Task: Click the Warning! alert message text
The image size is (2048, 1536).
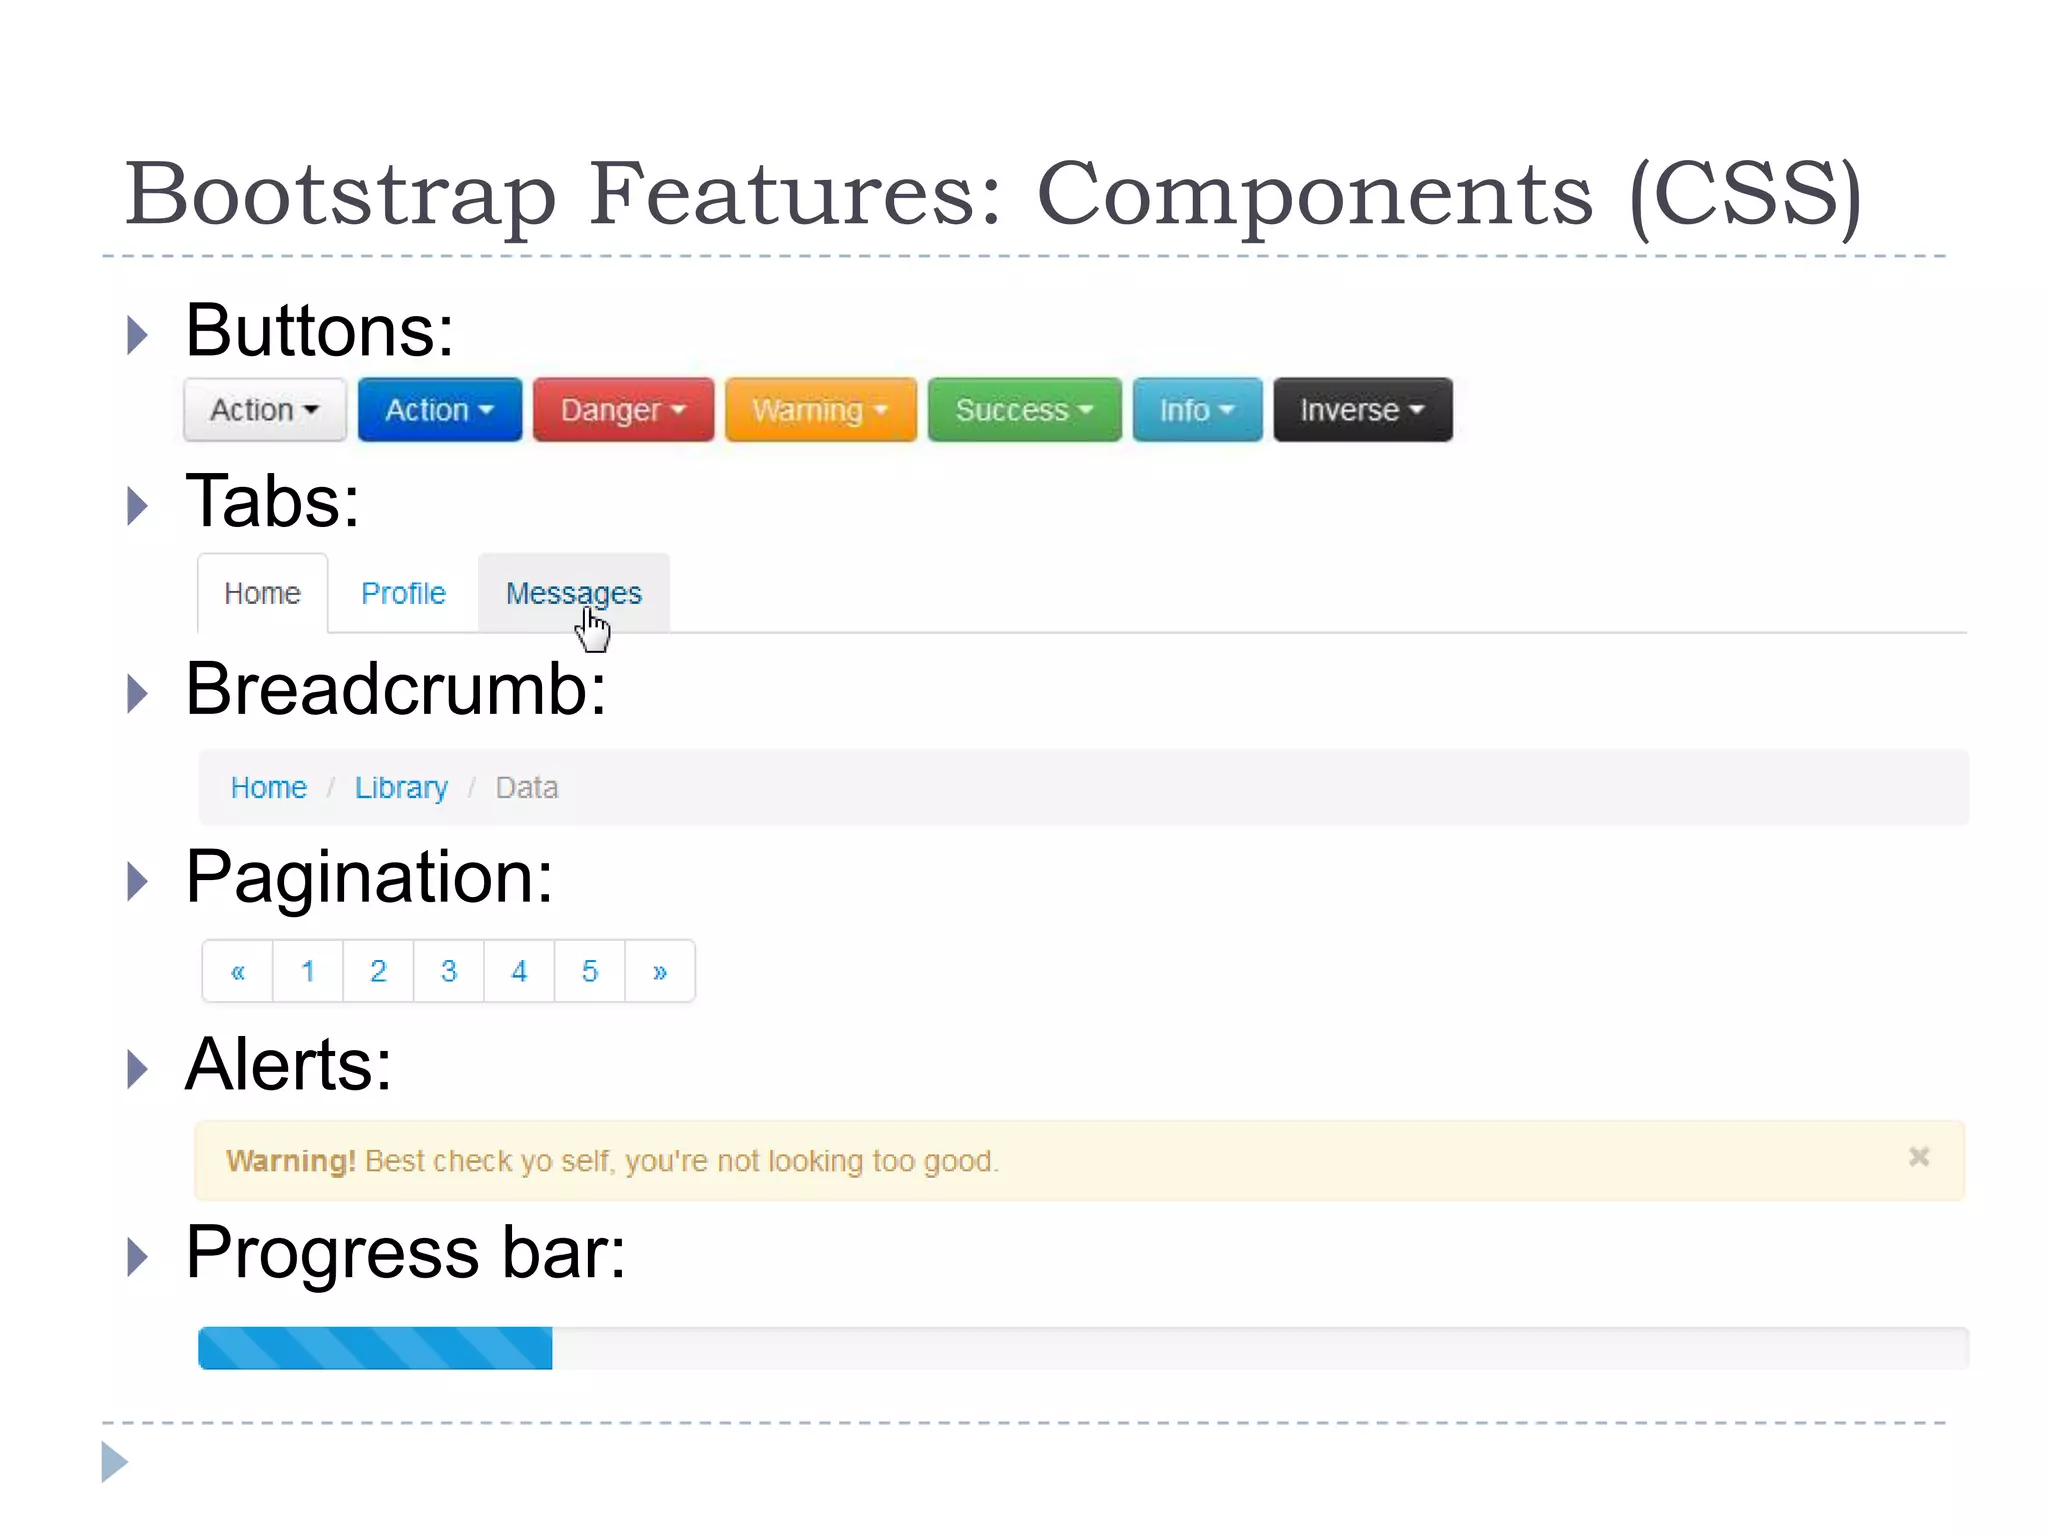Action: (x=612, y=1161)
